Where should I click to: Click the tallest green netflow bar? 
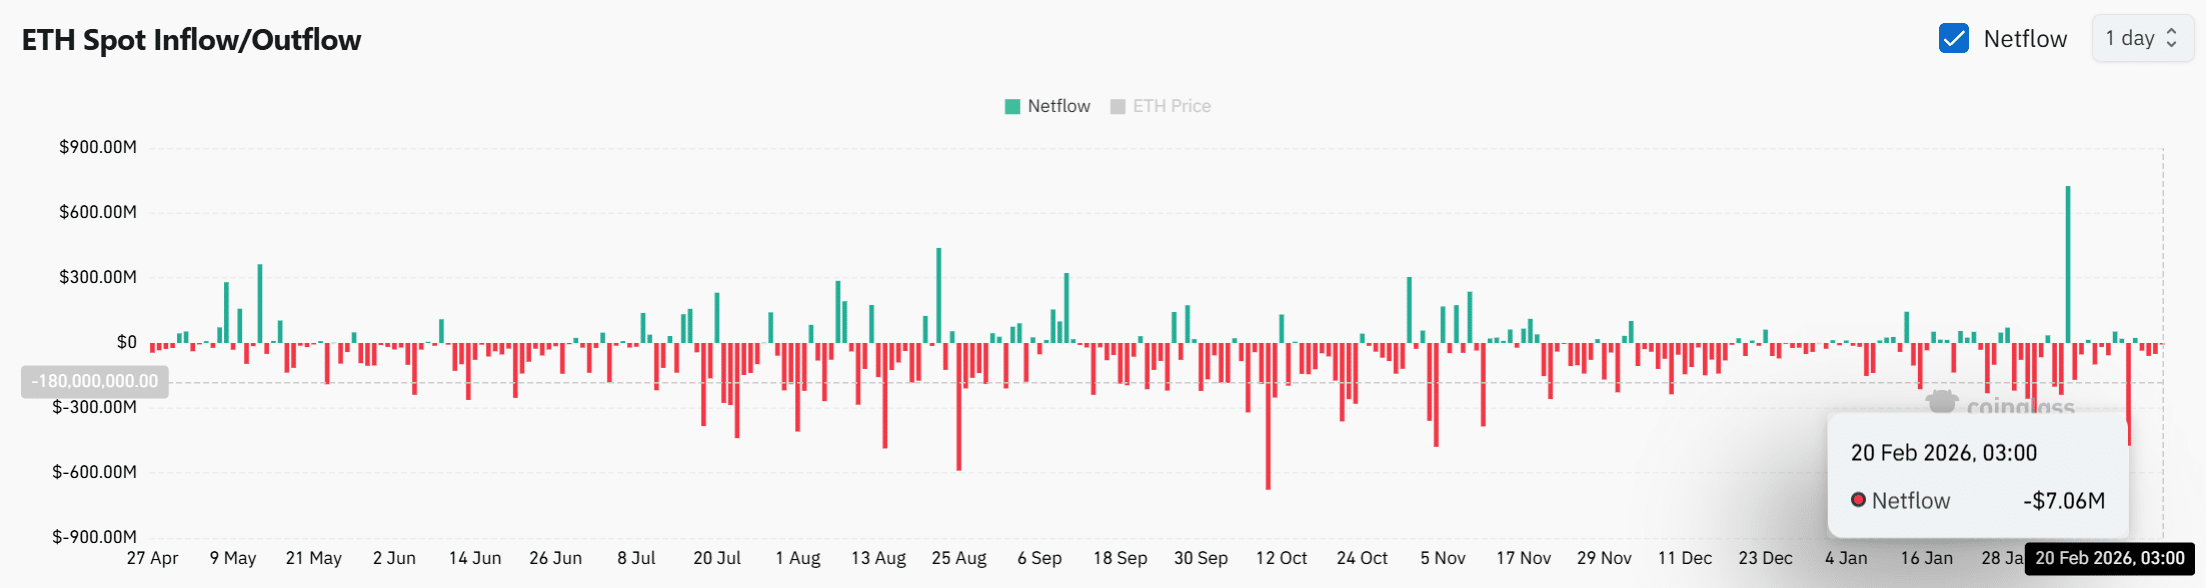[x=2067, y=264]
